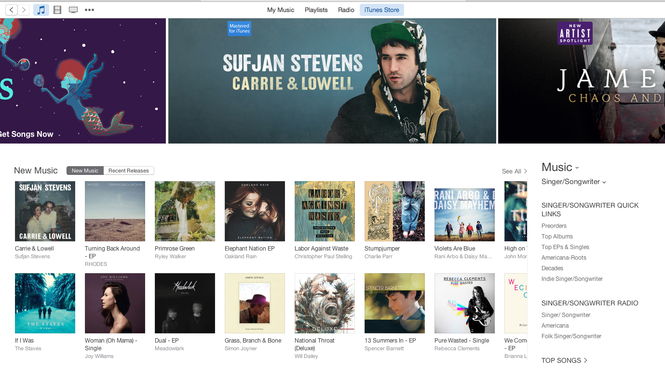Expand the TOP SONGS section
This screenshot has width=665, height=370.
[564, 360]
